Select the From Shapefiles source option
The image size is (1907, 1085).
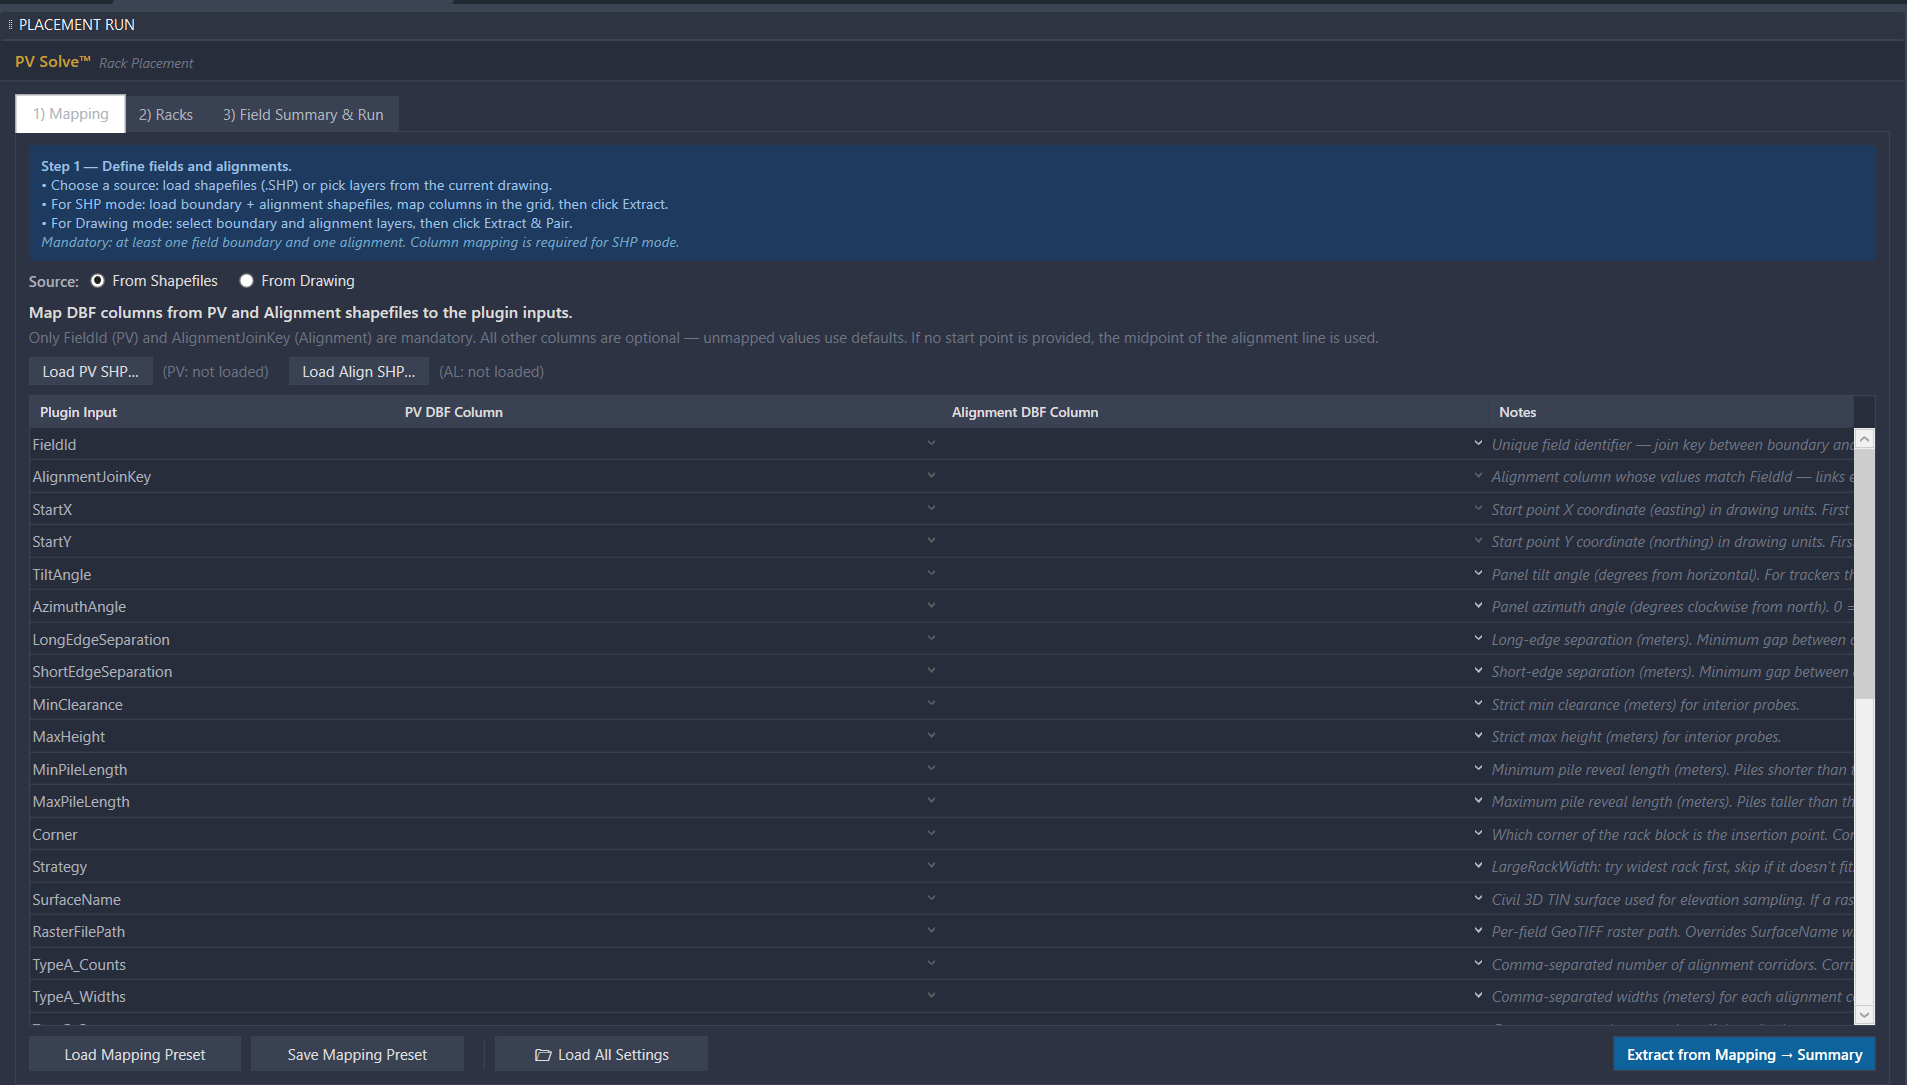[x=98, y=281]
